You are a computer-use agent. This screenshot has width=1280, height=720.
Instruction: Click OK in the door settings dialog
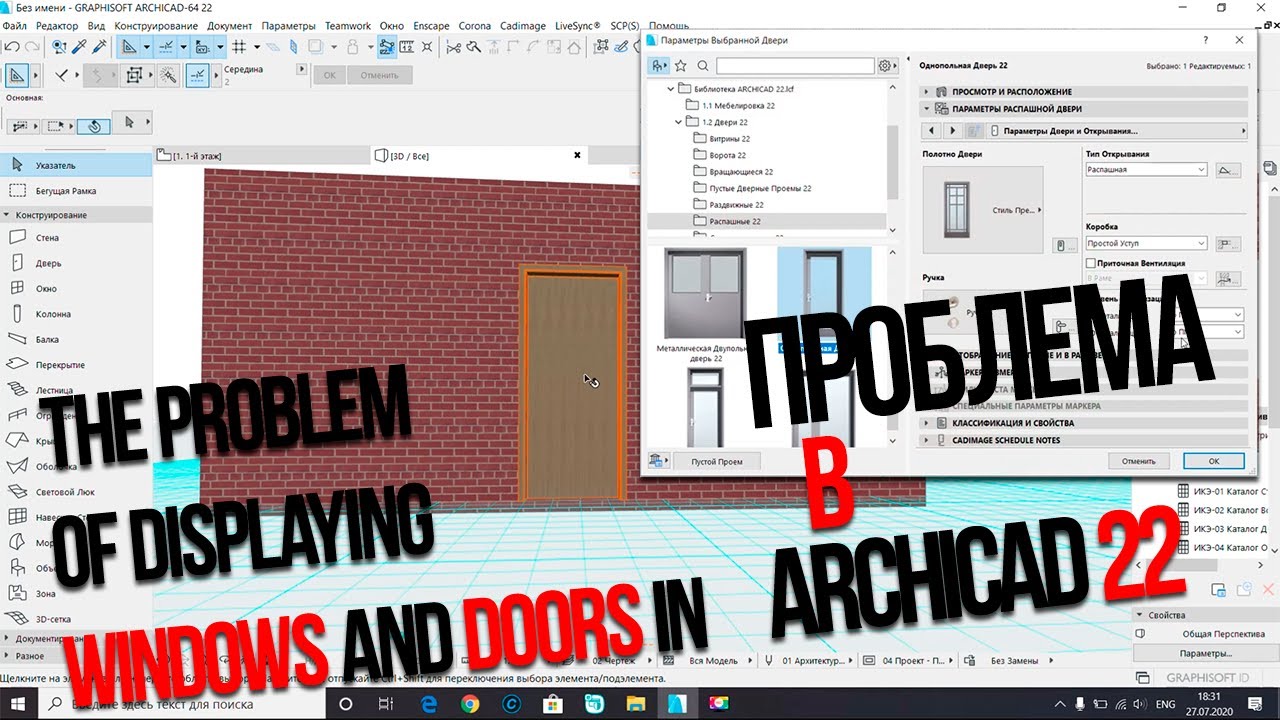point(1213,461)
